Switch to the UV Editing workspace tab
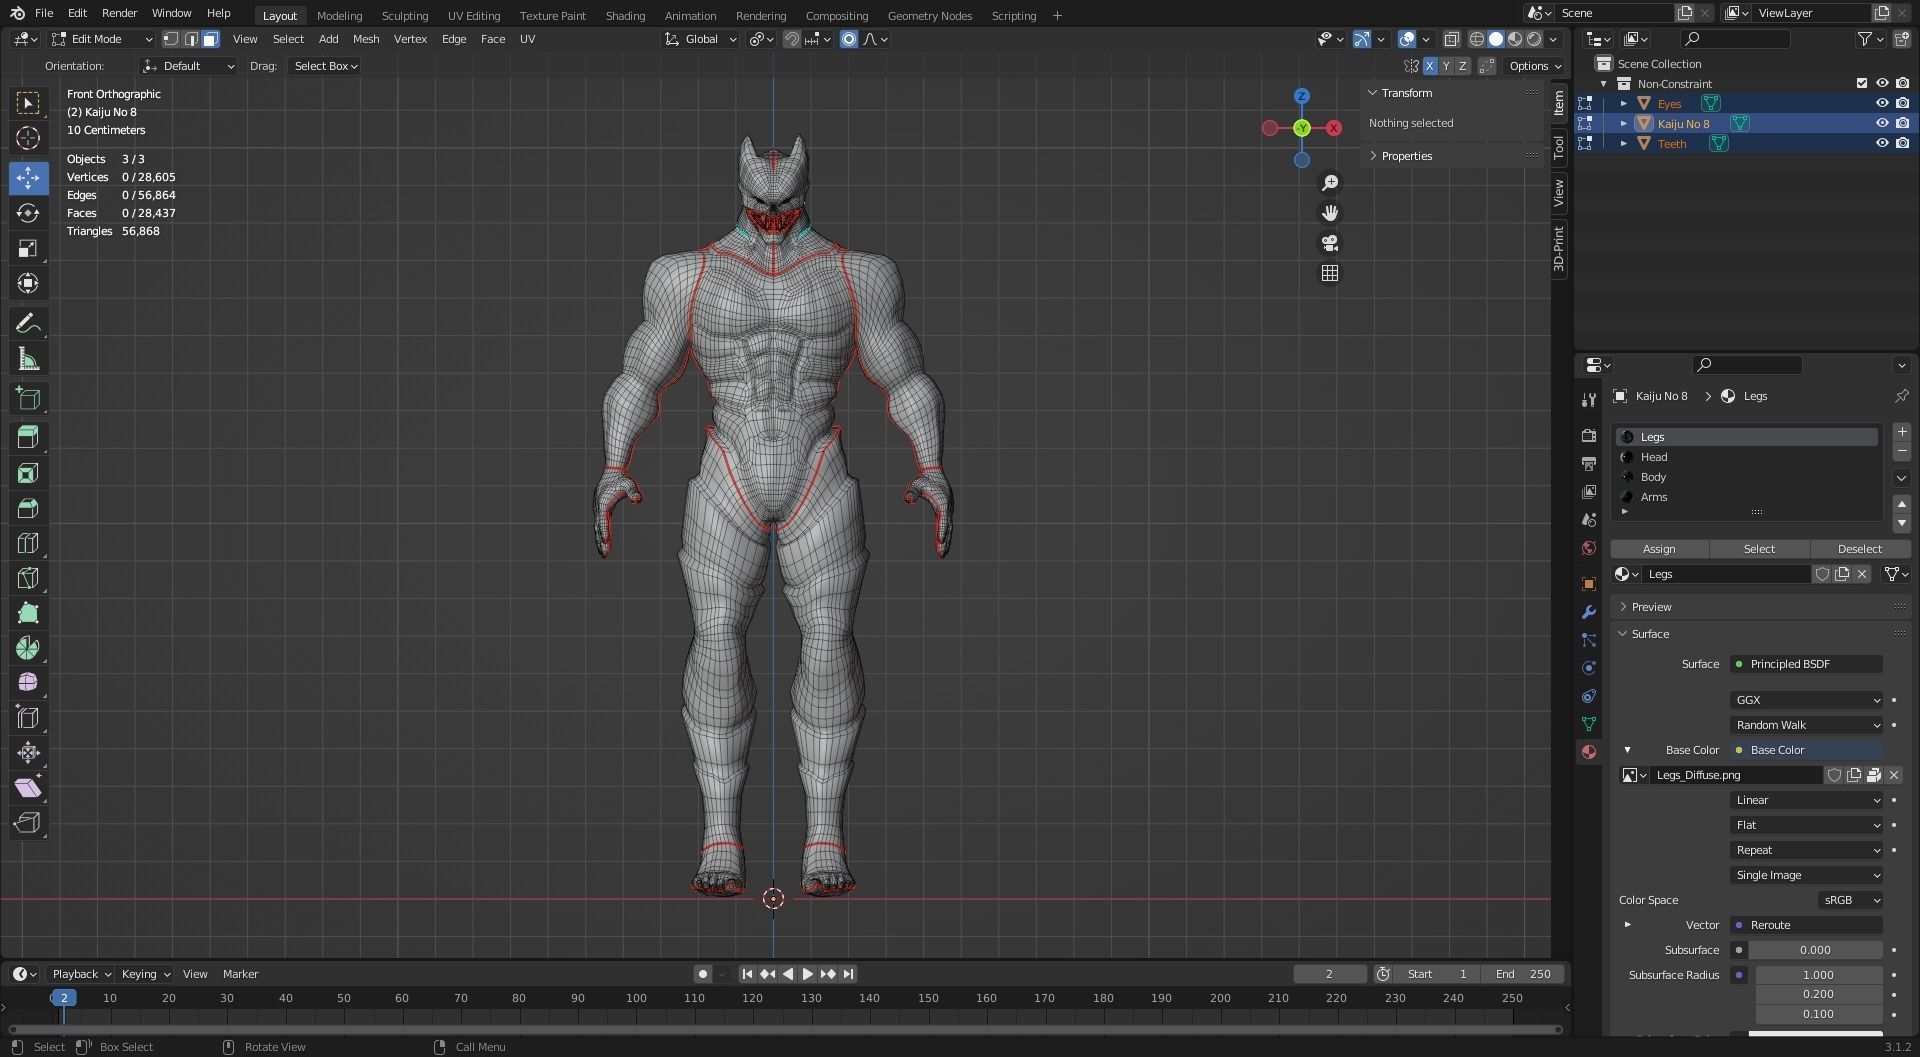 [473, 15]
